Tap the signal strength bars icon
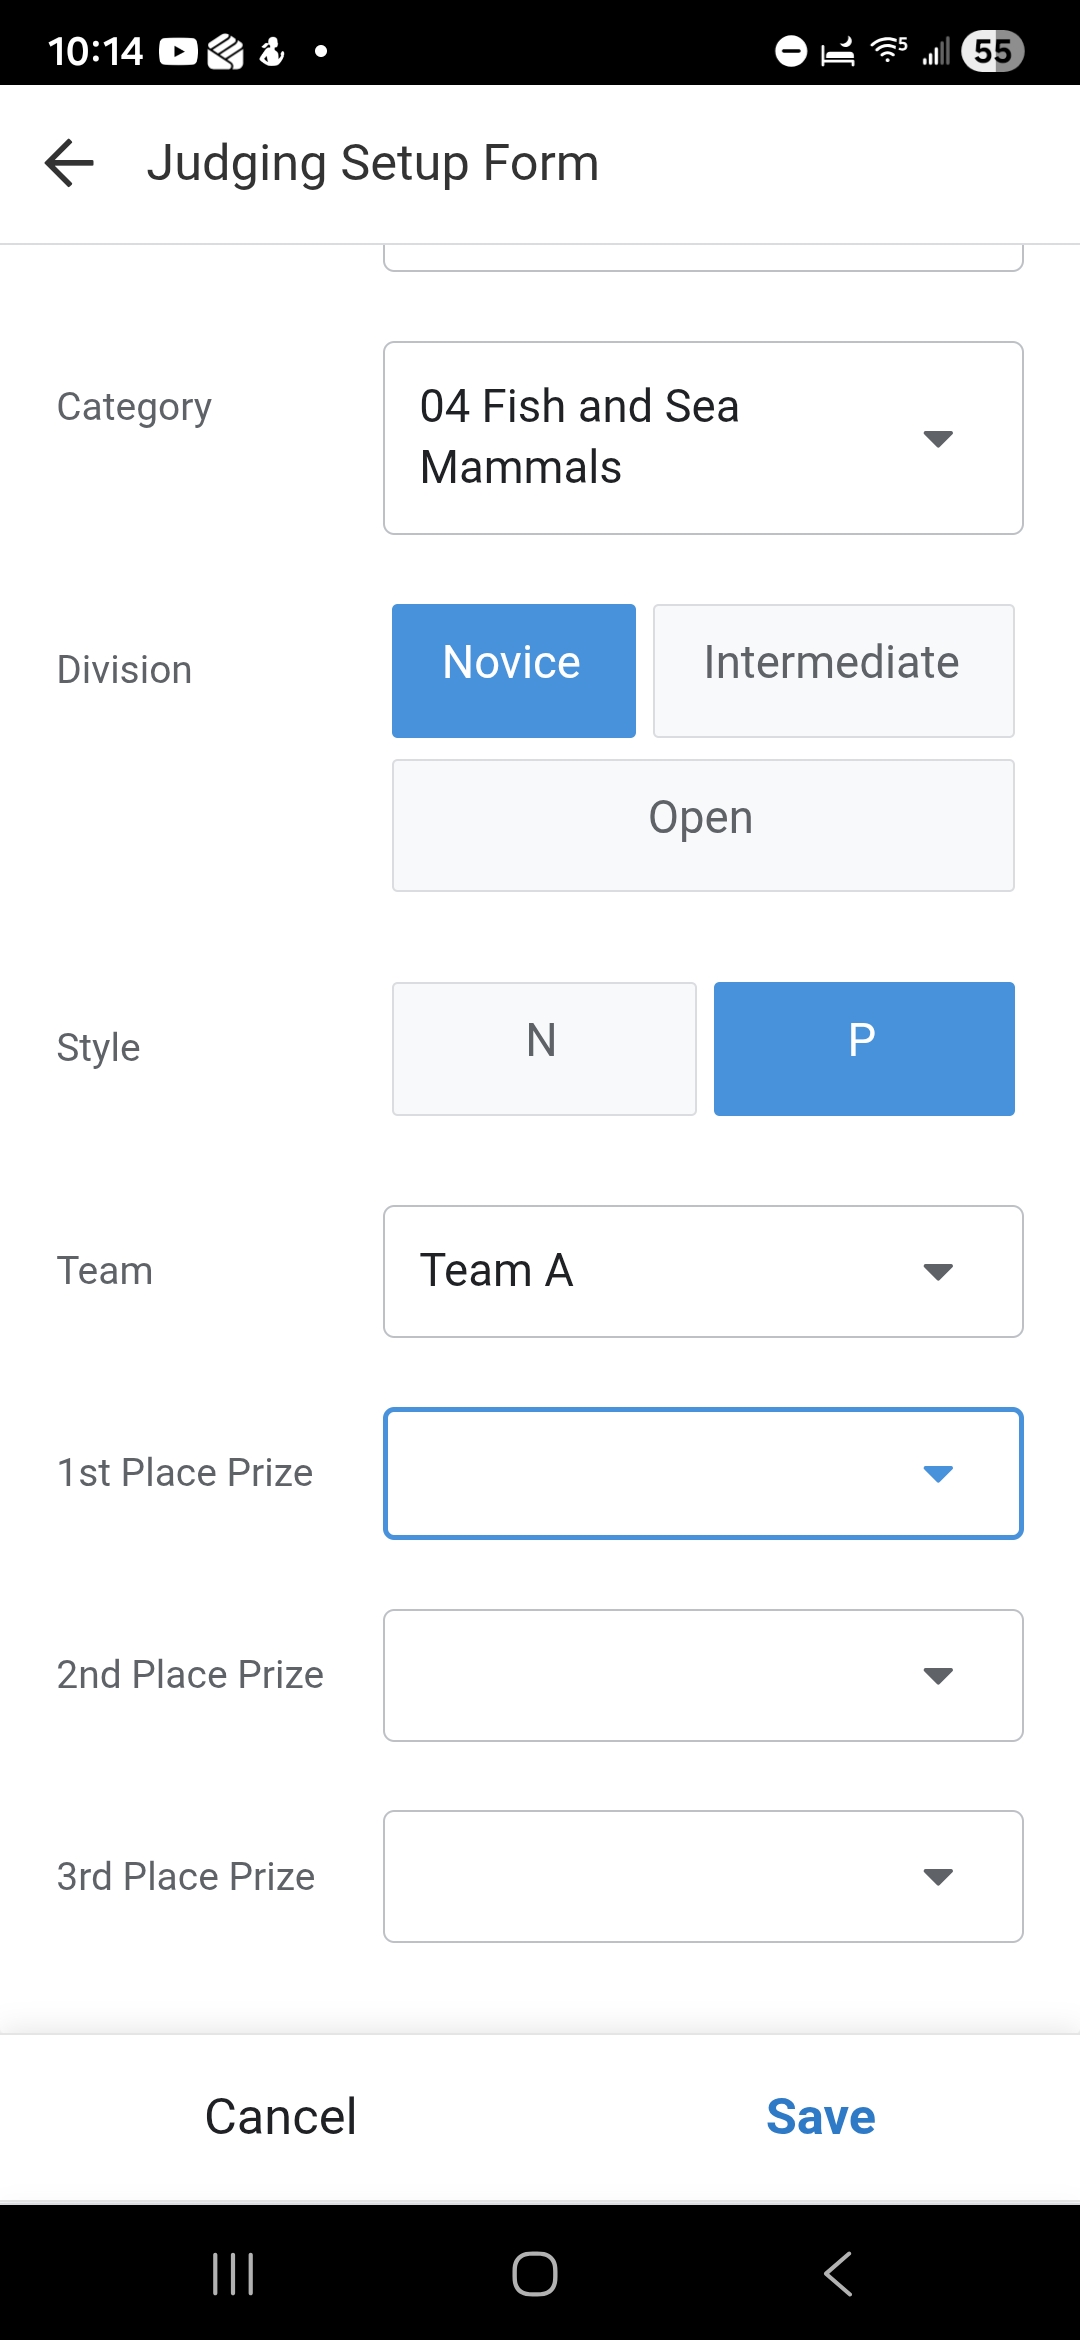Screen dimensions: 1080x2340 [936, 49]
